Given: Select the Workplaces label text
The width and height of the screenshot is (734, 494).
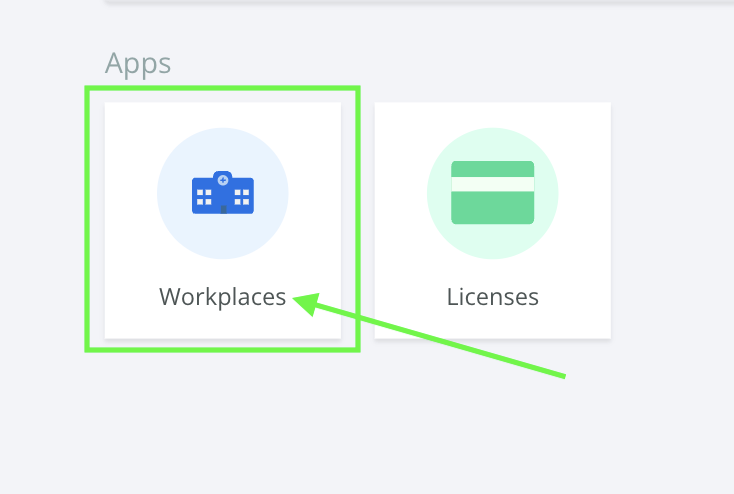Looking at the screenshot, I should point(222,297).
